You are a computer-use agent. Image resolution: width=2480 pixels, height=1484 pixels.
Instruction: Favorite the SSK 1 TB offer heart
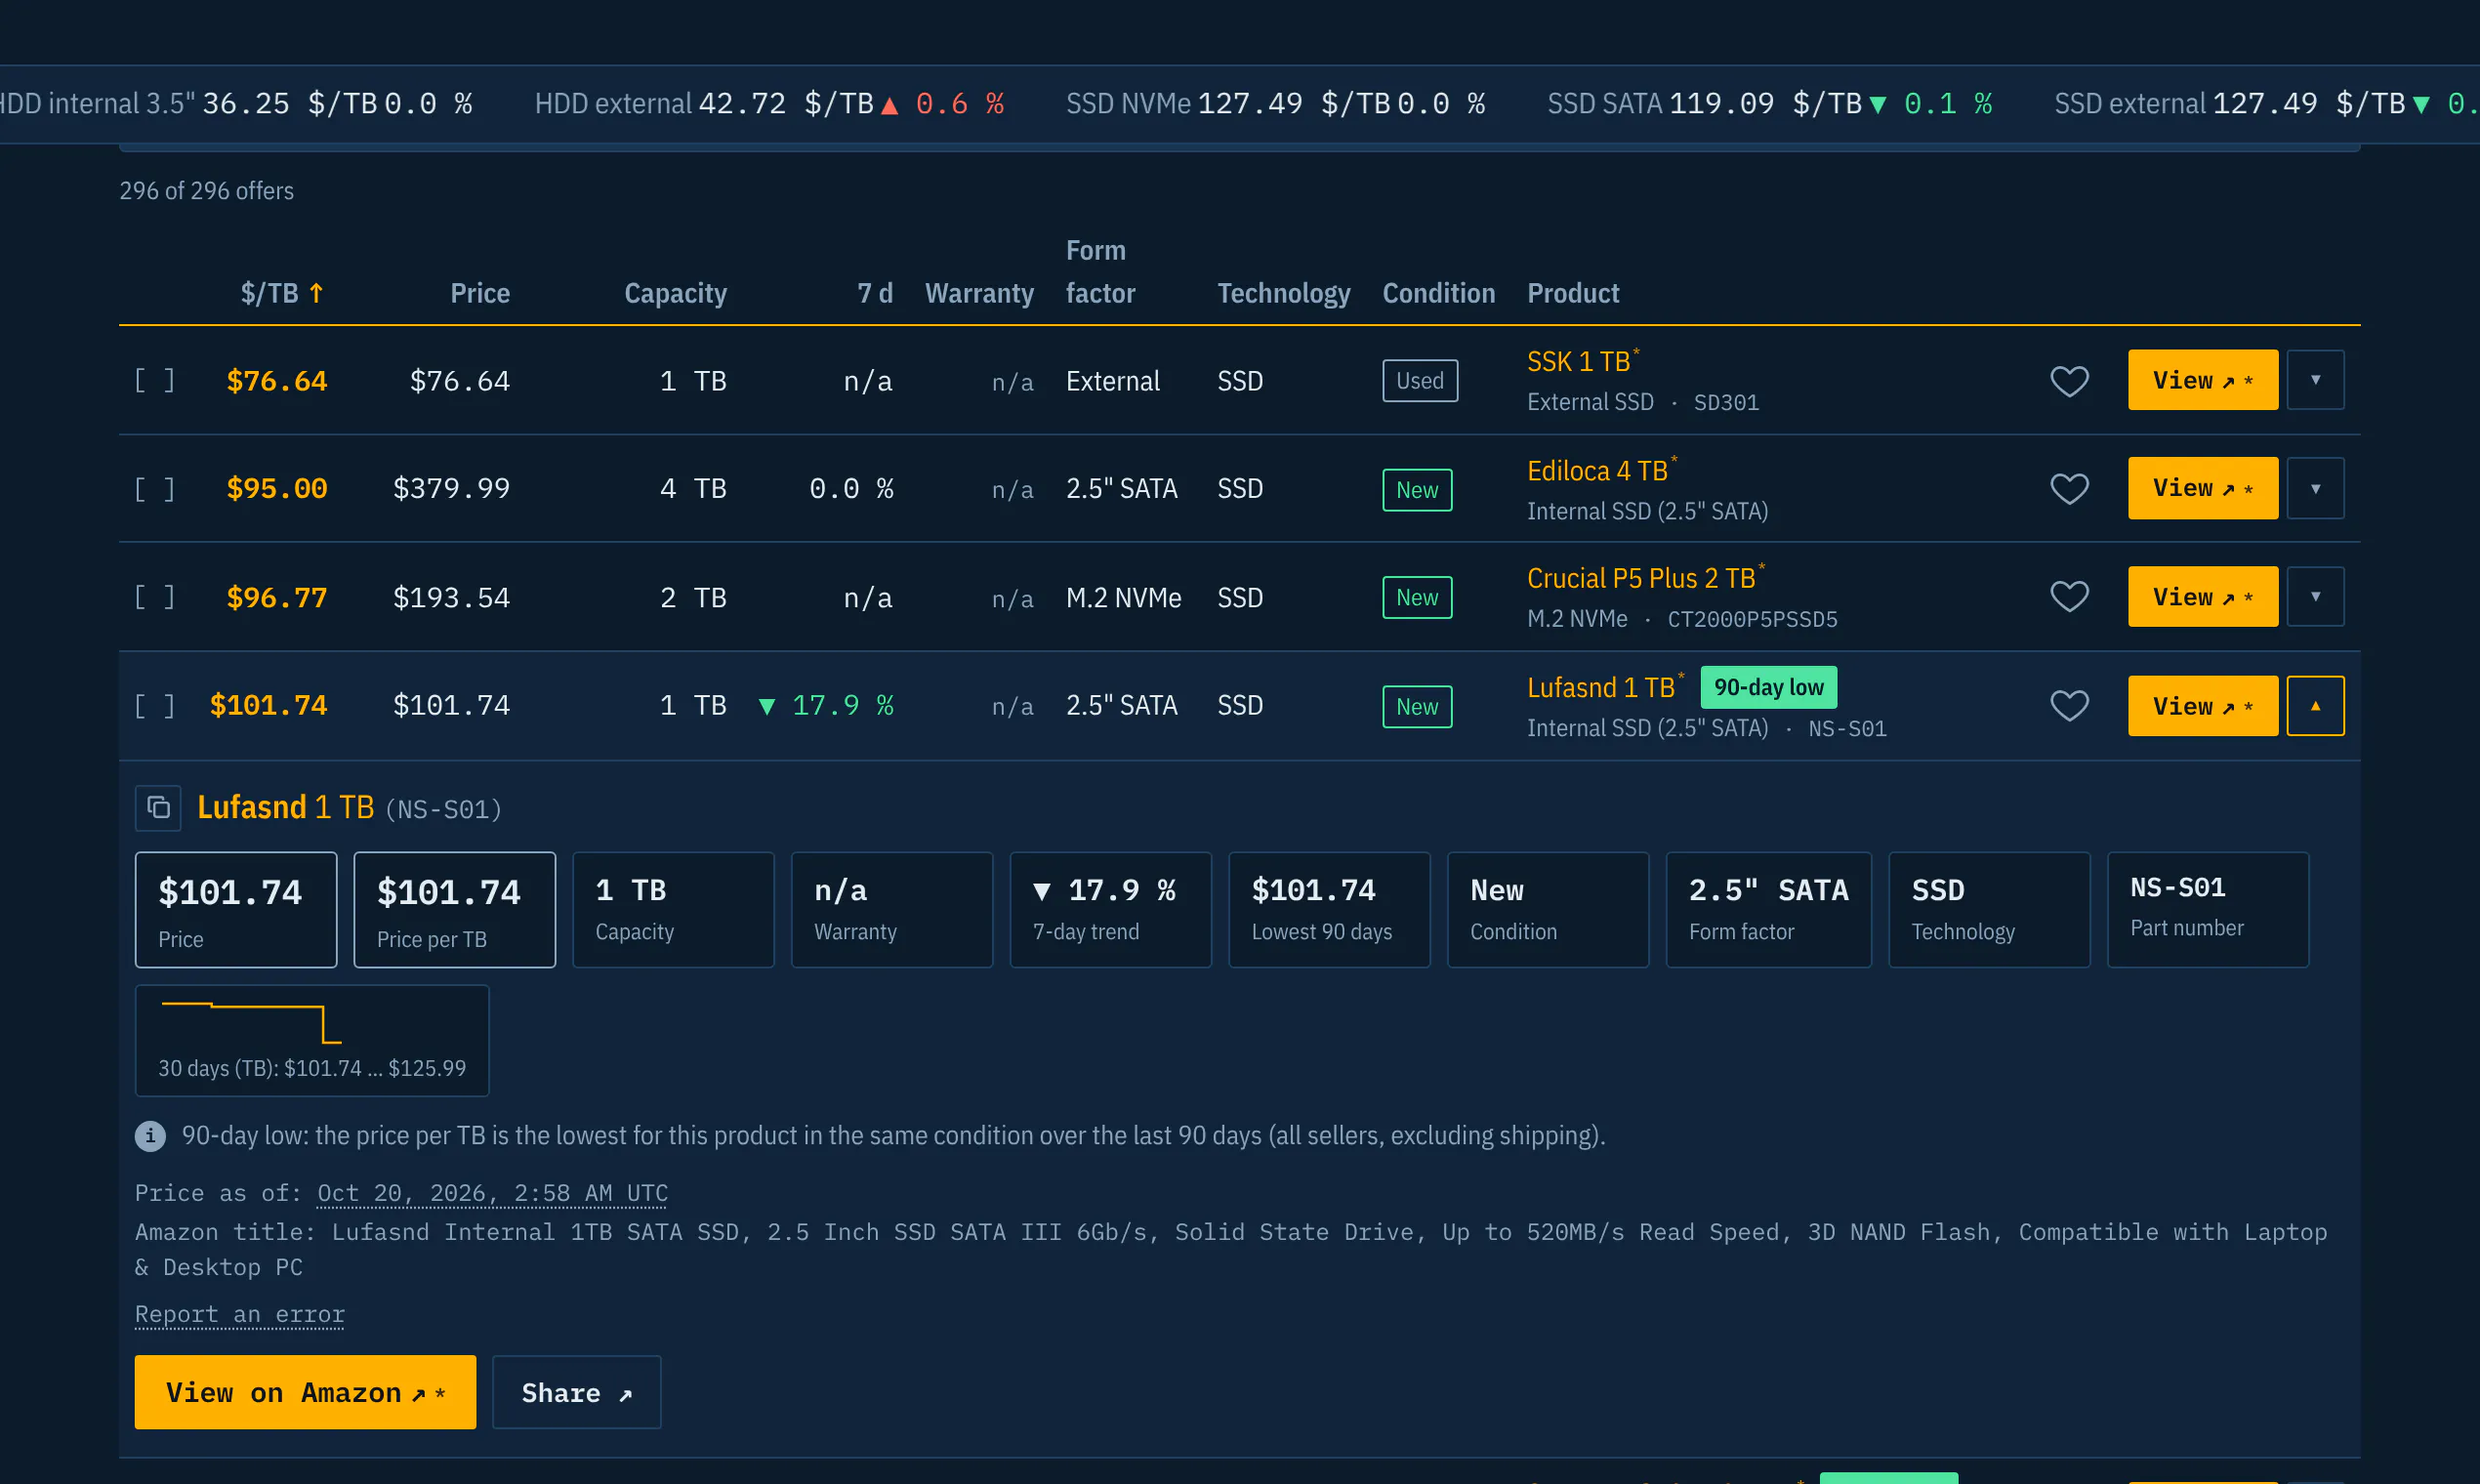pos(2069,381)
